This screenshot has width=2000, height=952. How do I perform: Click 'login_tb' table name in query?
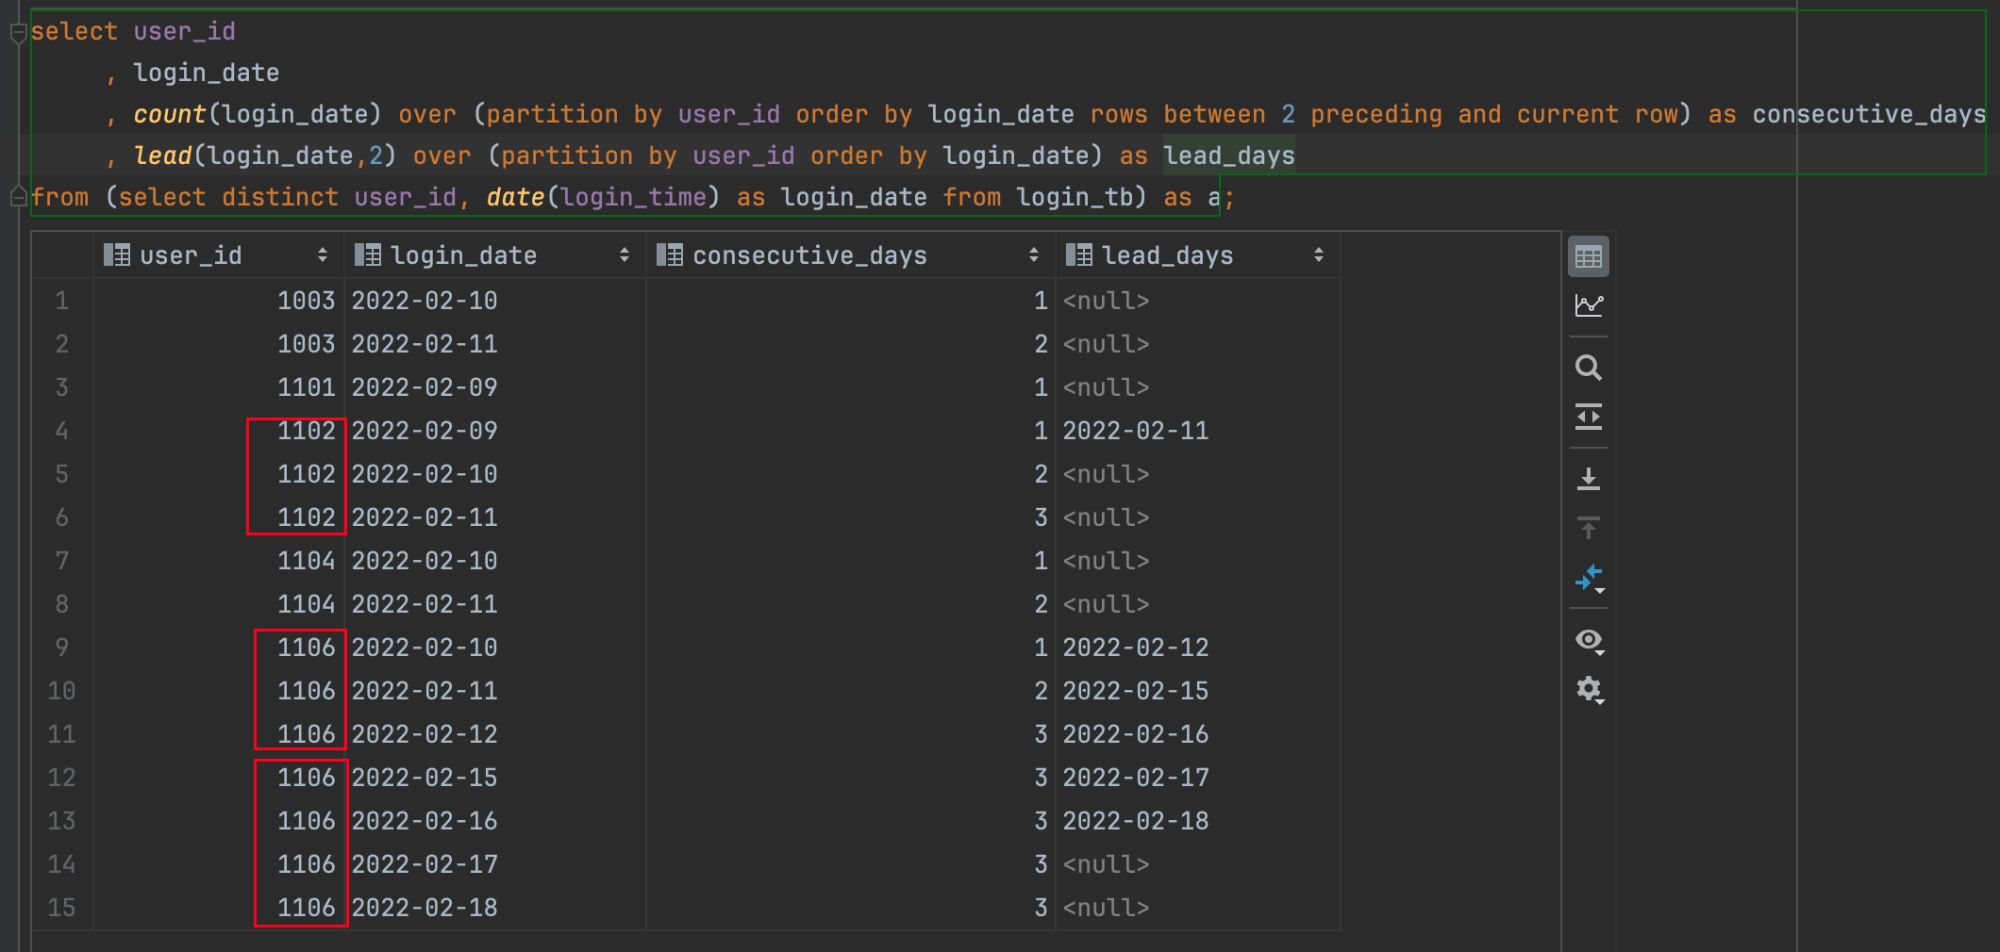point(1075,197)
